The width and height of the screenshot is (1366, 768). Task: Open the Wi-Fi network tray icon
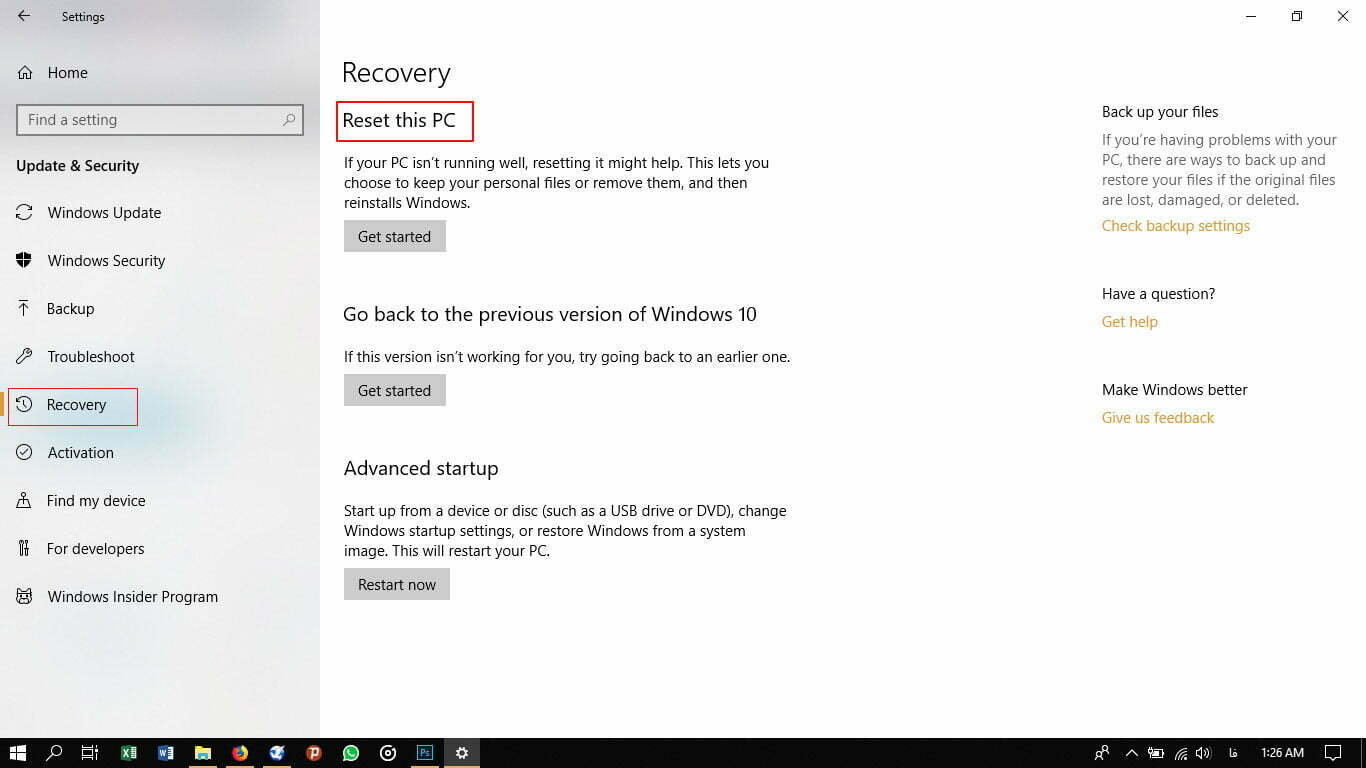tap(1181, 753)
